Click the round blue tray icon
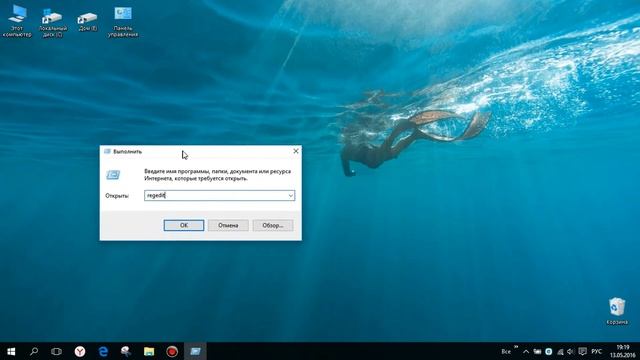The width and height of the screenshot is (640, 360). point(549,351)
